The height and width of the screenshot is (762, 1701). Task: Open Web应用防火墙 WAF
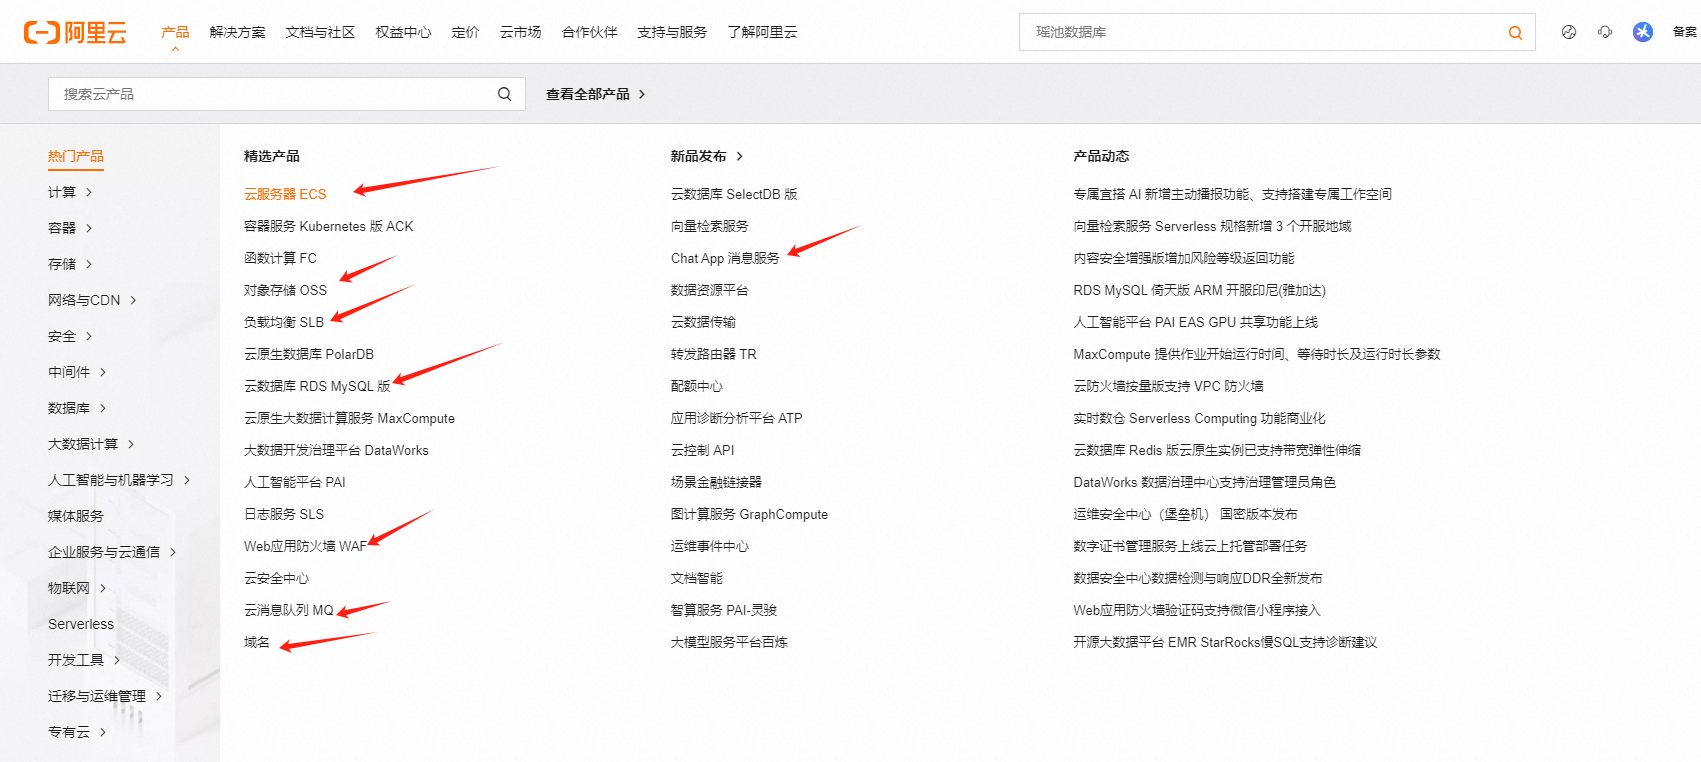305,546
